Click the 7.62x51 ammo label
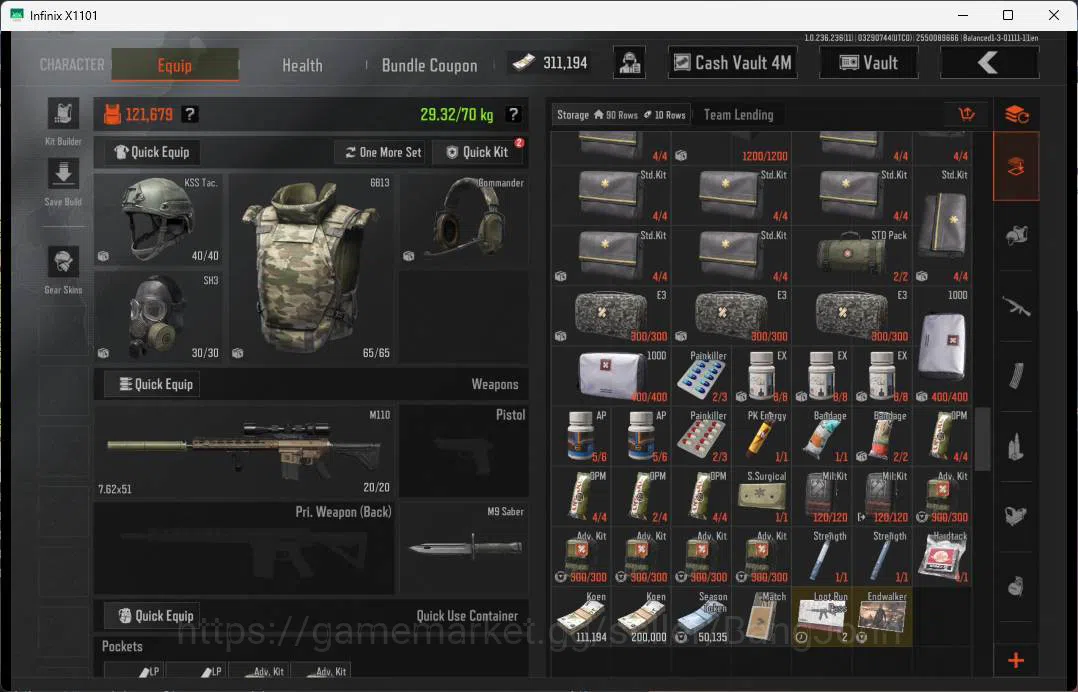 click(115, 489)
